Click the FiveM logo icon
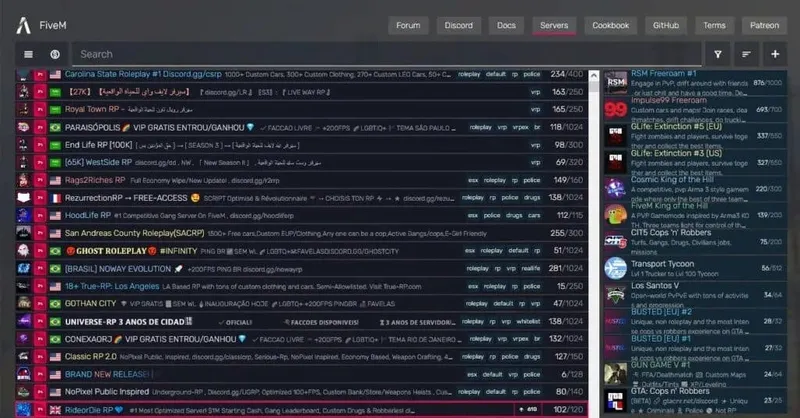This screenshot has width=800, height=418. coord(24,25)
